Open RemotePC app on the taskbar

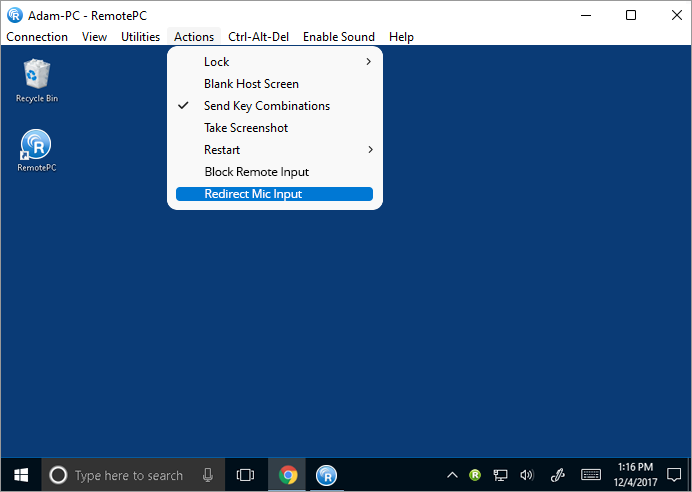pyautogui.click(x=327, y=475)
